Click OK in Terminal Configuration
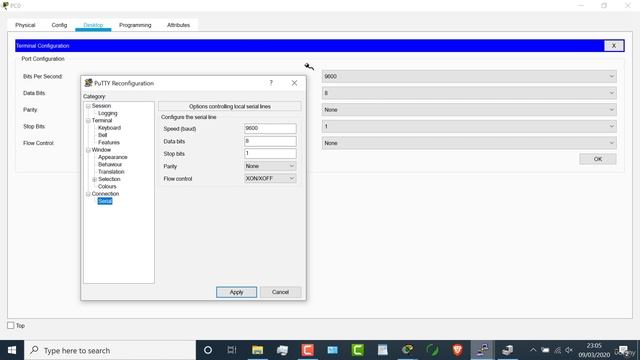 [598, 159]
